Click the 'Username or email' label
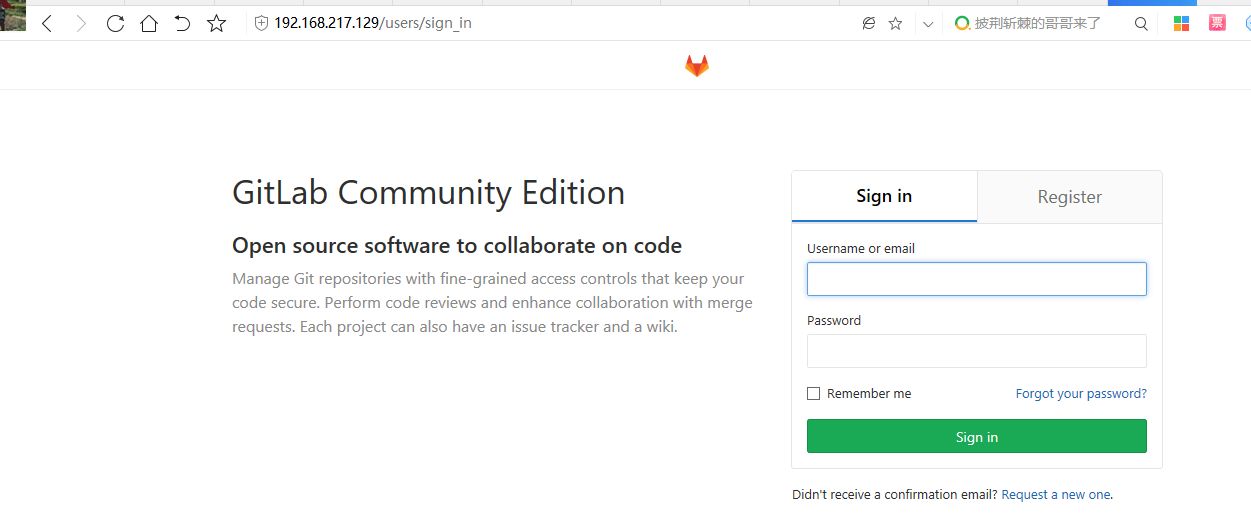Image resolution: width=1251 pixels, height=528 pixels. [861, 249]
